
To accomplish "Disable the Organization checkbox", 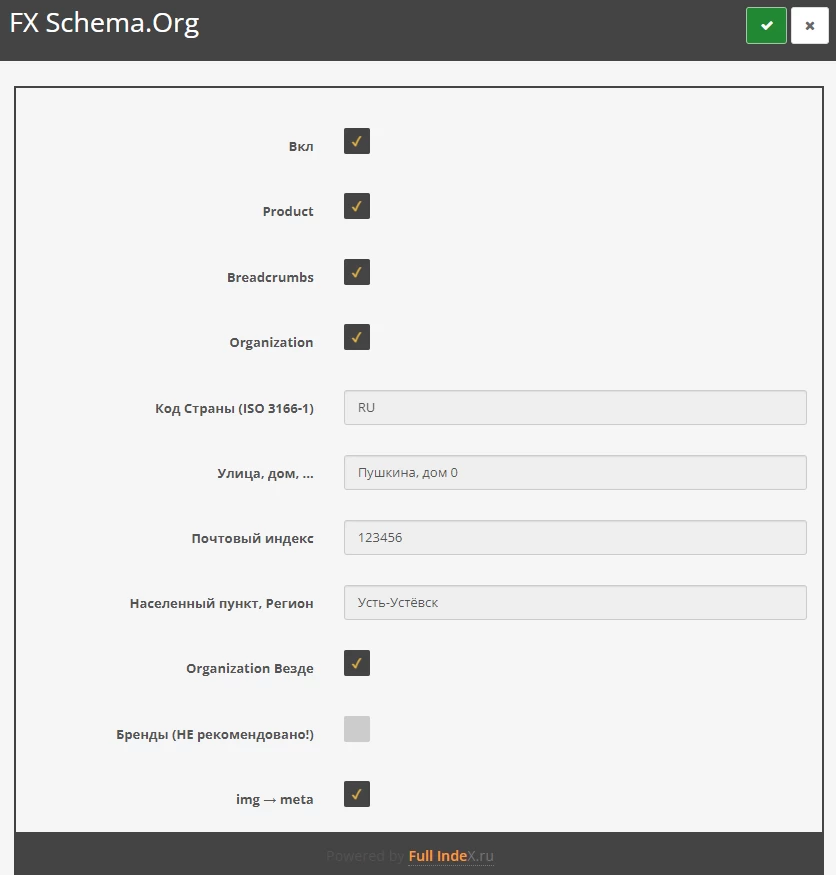I will point(357,337).
